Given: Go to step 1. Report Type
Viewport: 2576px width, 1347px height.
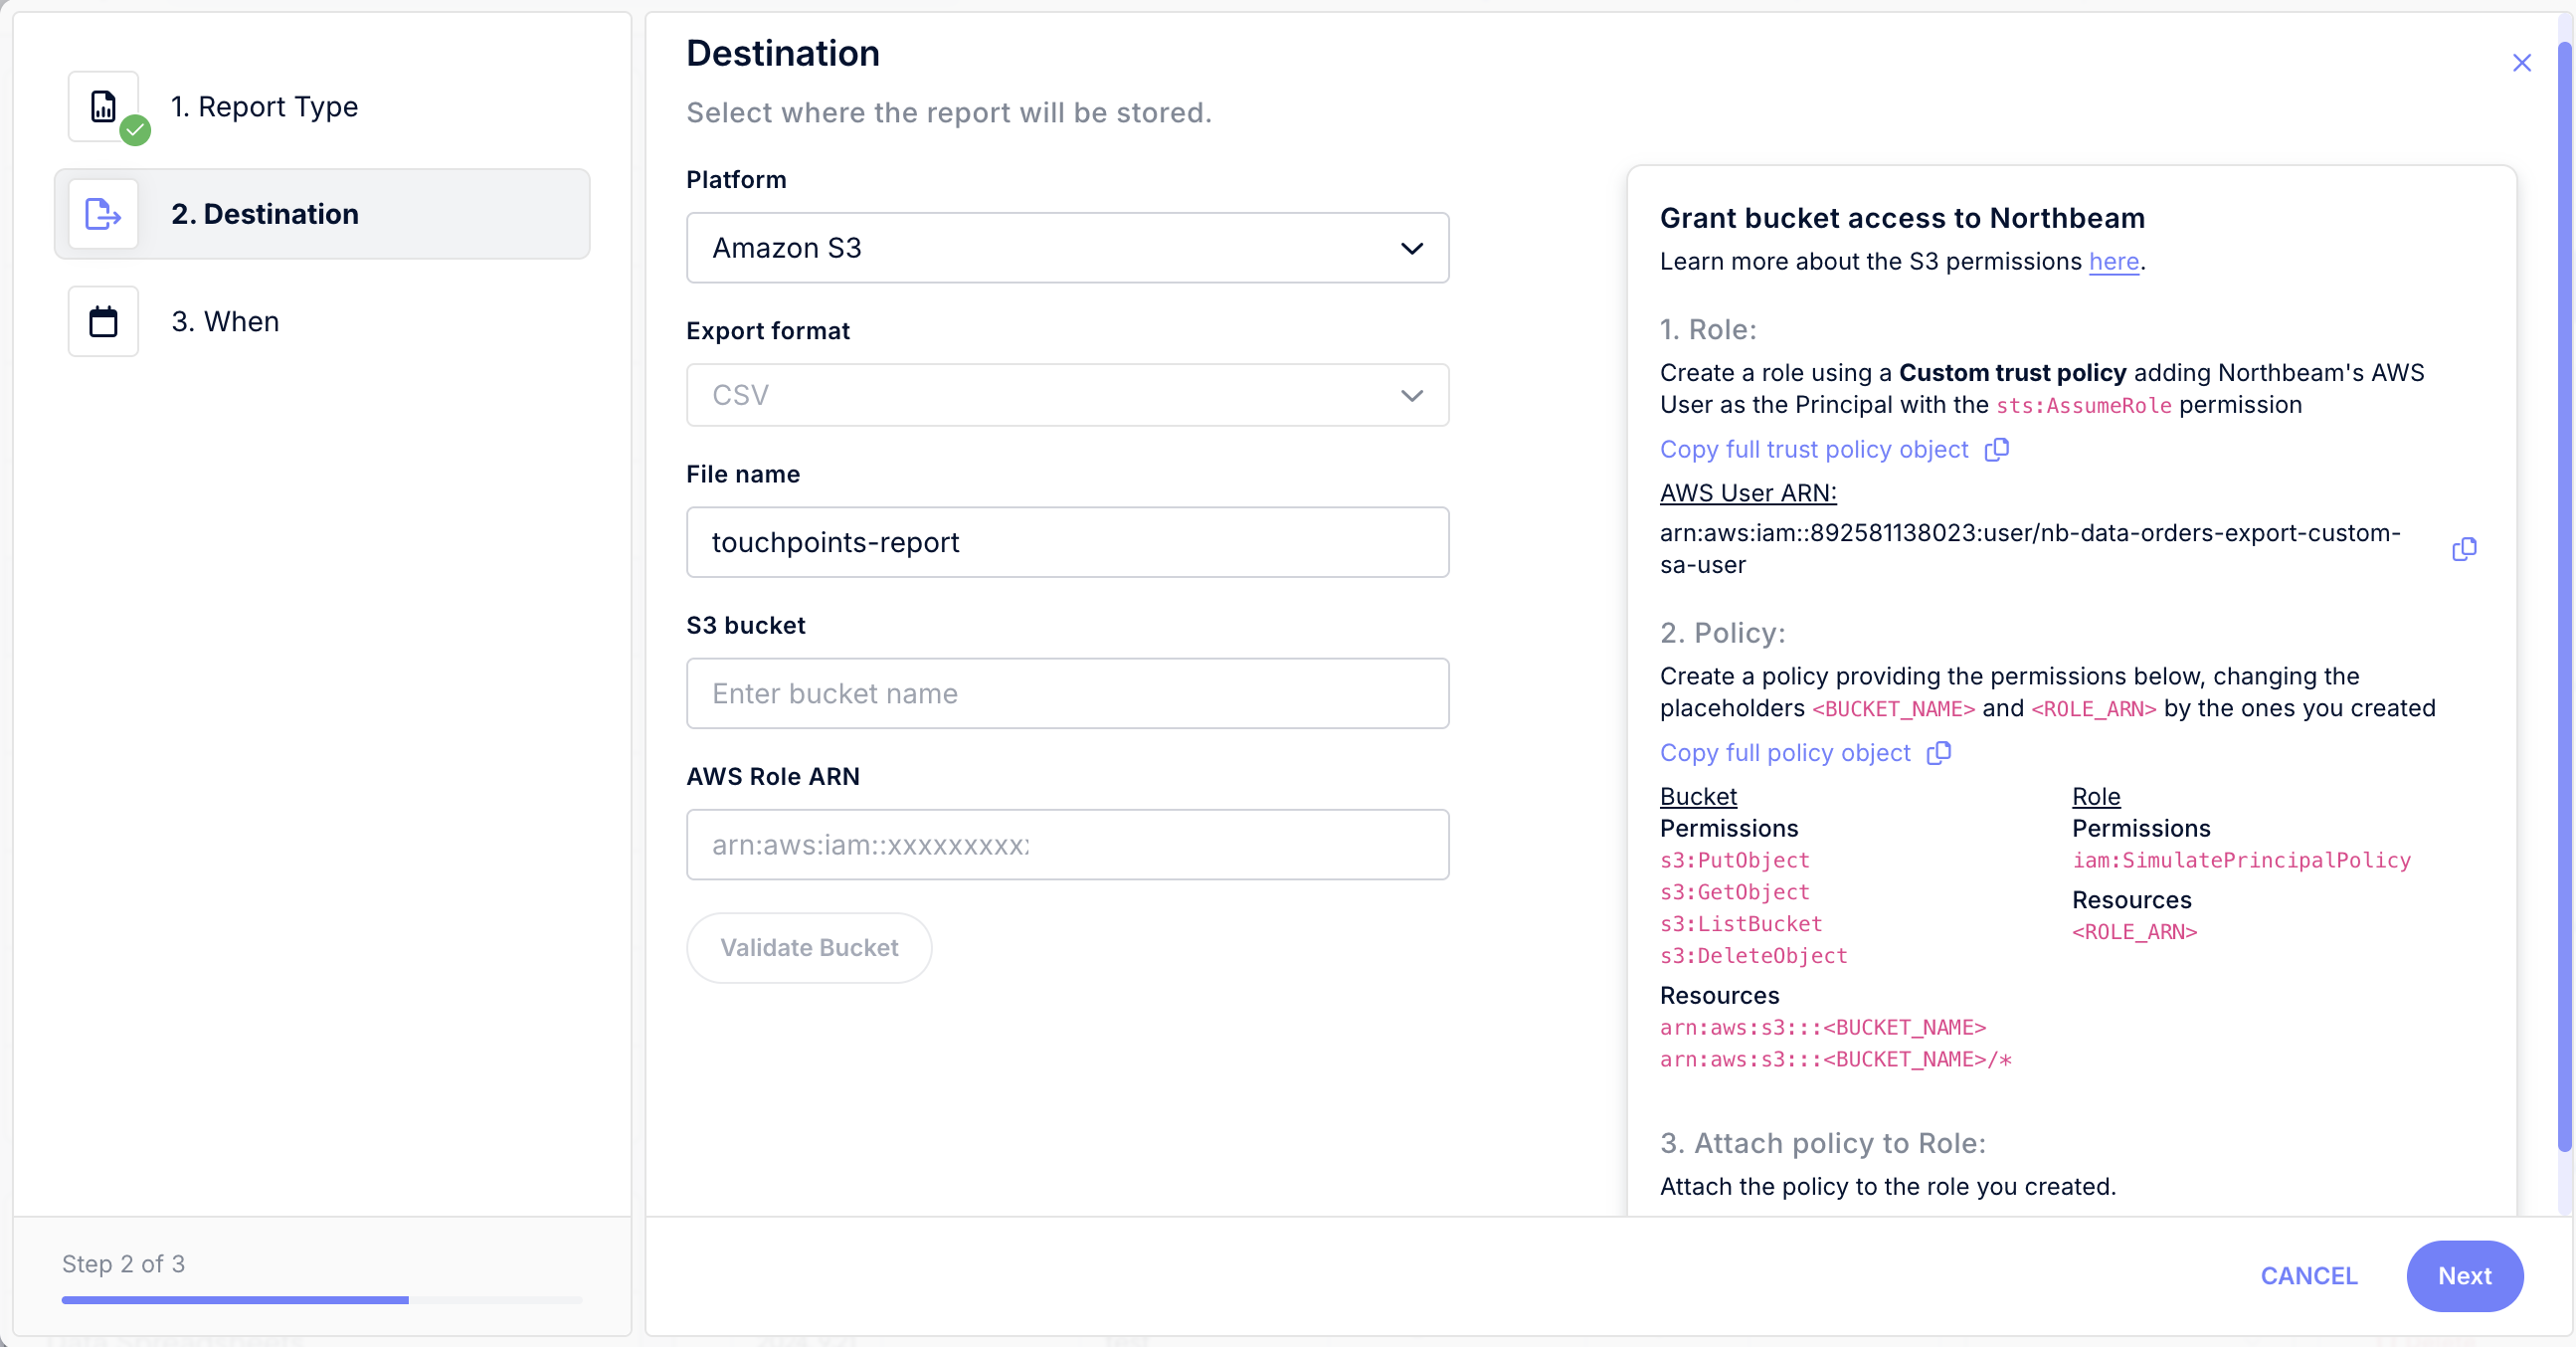Looking at the screenshot, I should coord(264,106).
